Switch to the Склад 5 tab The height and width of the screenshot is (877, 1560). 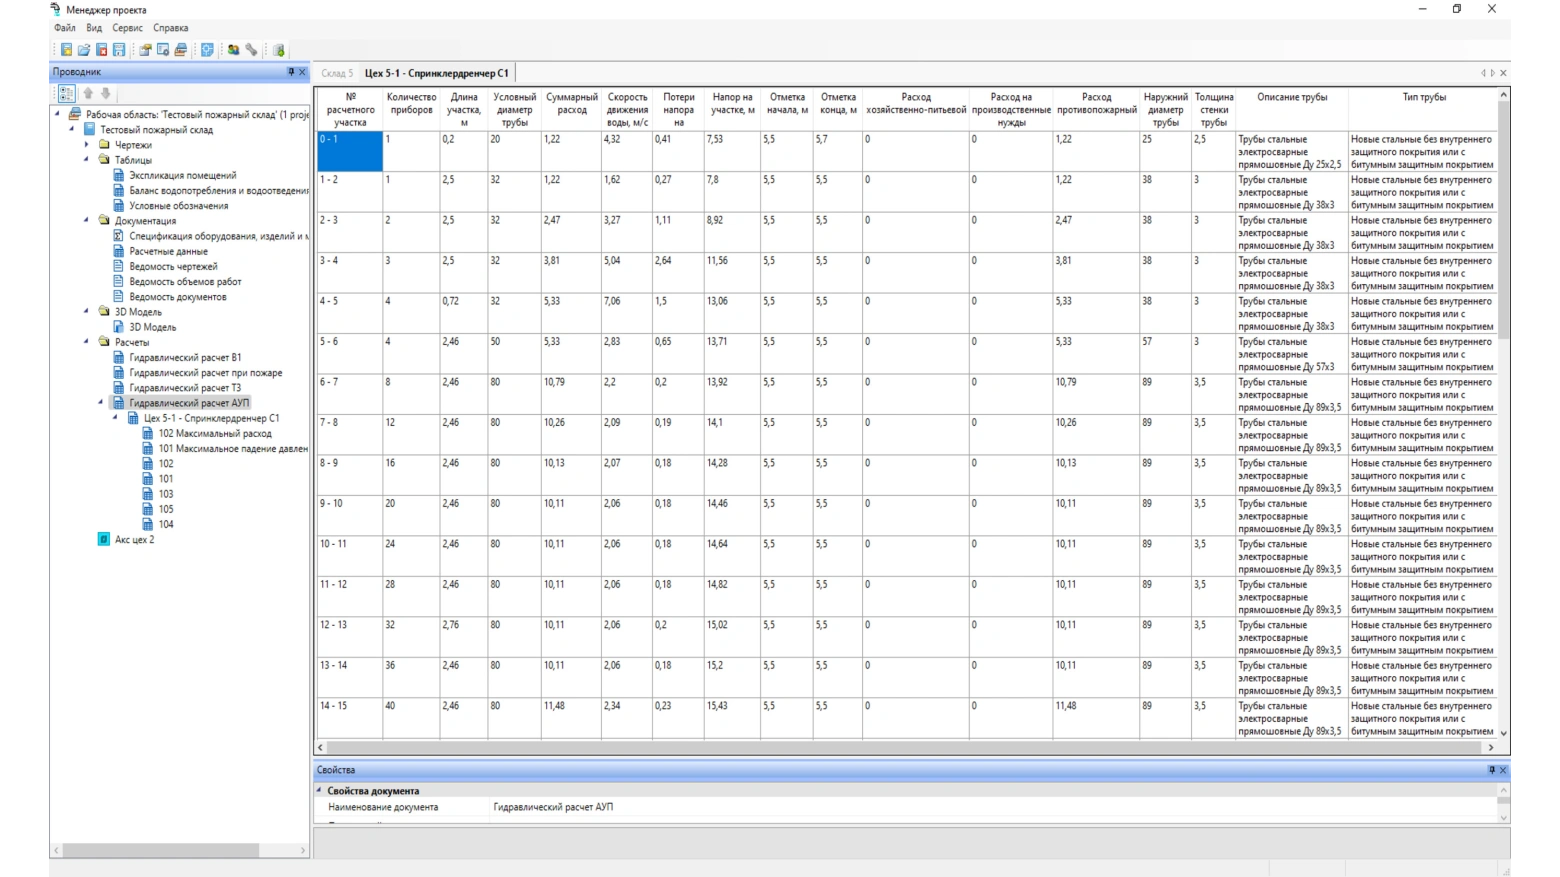pyautogui.click(x=337, y=73)
